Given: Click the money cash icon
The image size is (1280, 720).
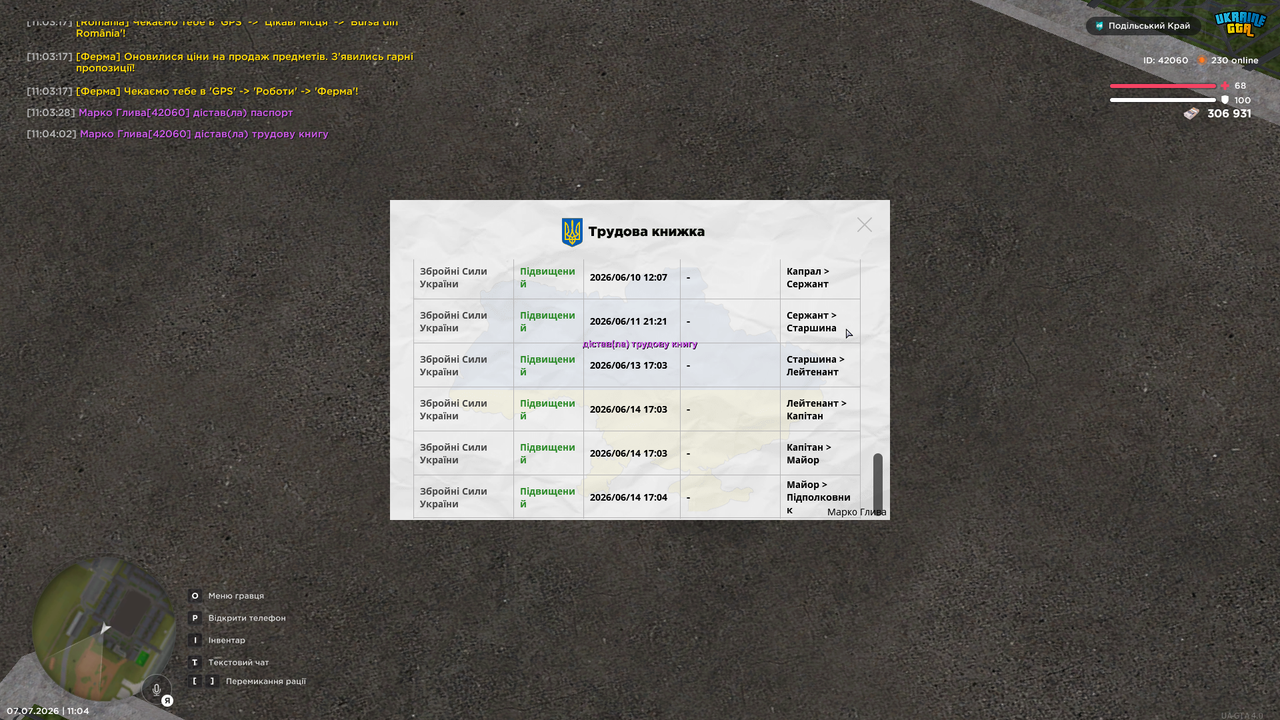Looking at the screenshot, I should 1191,114.
